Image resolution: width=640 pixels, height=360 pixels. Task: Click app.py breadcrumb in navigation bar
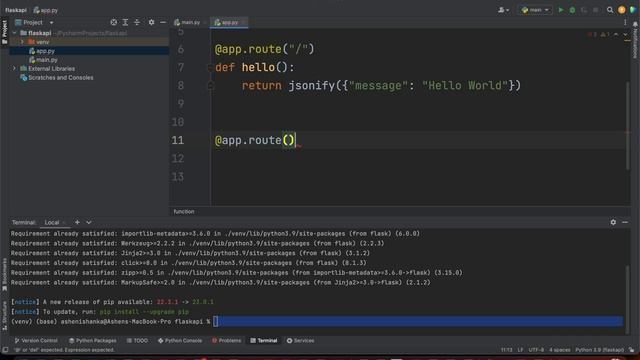pyautogui.click(x=45, y=10)
